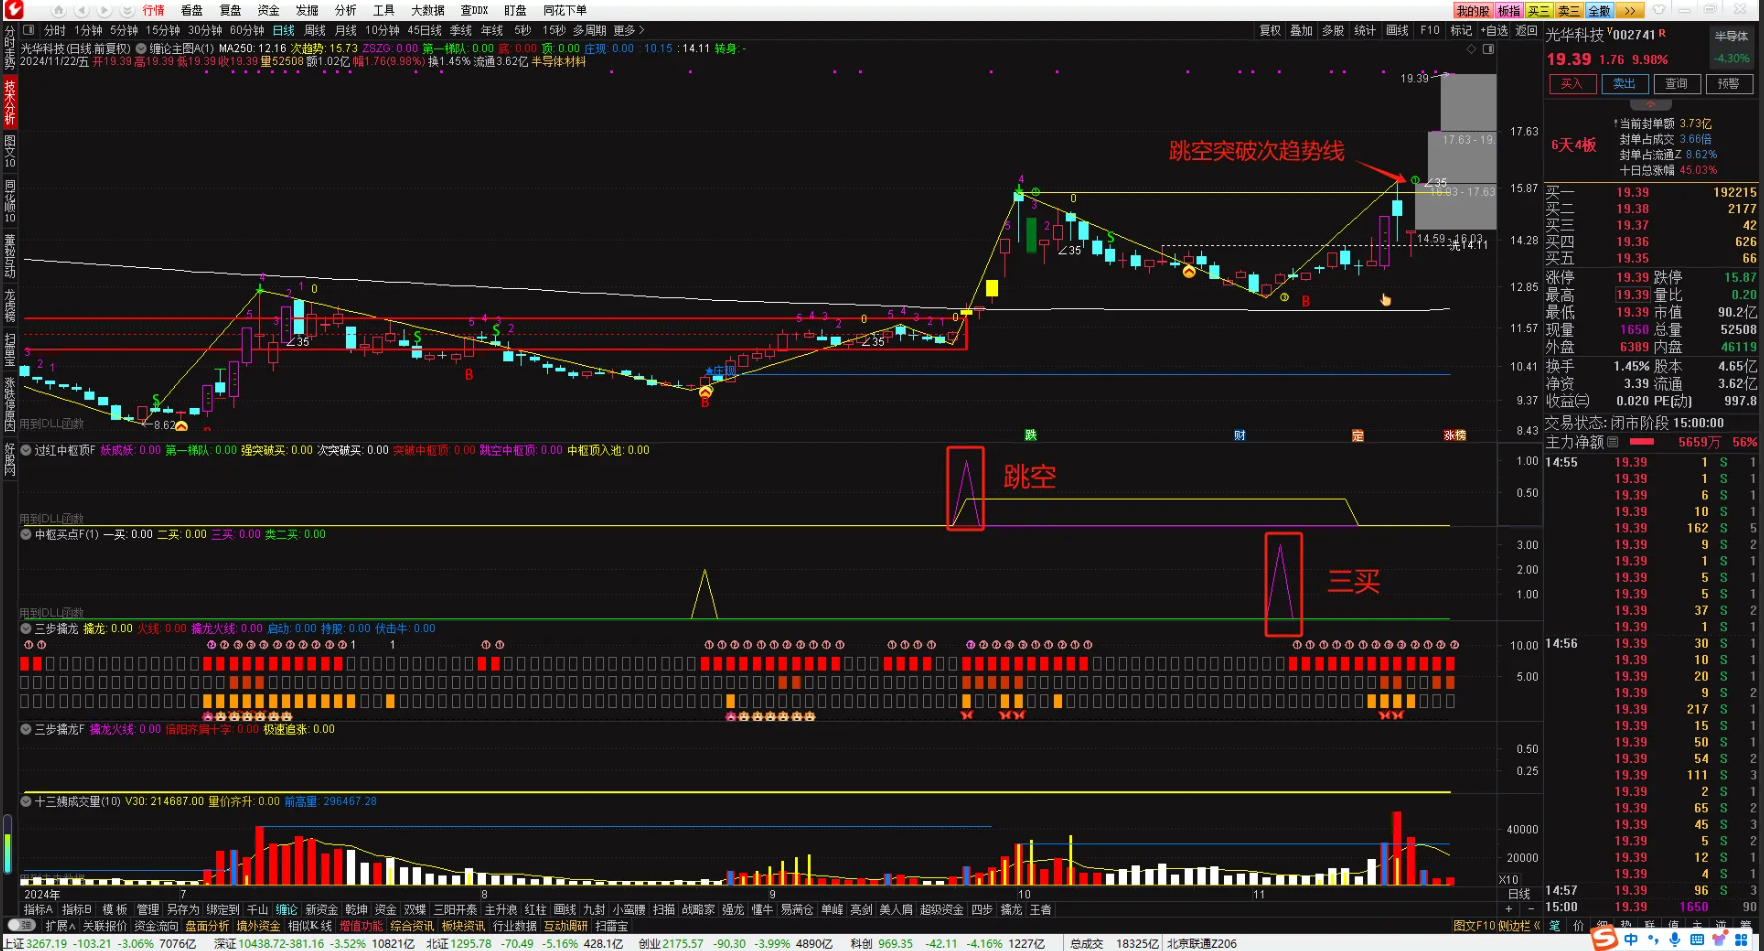The image size is (1764, 951).
Task: Click the yellow 买三 quick button
Action: 1538,10
